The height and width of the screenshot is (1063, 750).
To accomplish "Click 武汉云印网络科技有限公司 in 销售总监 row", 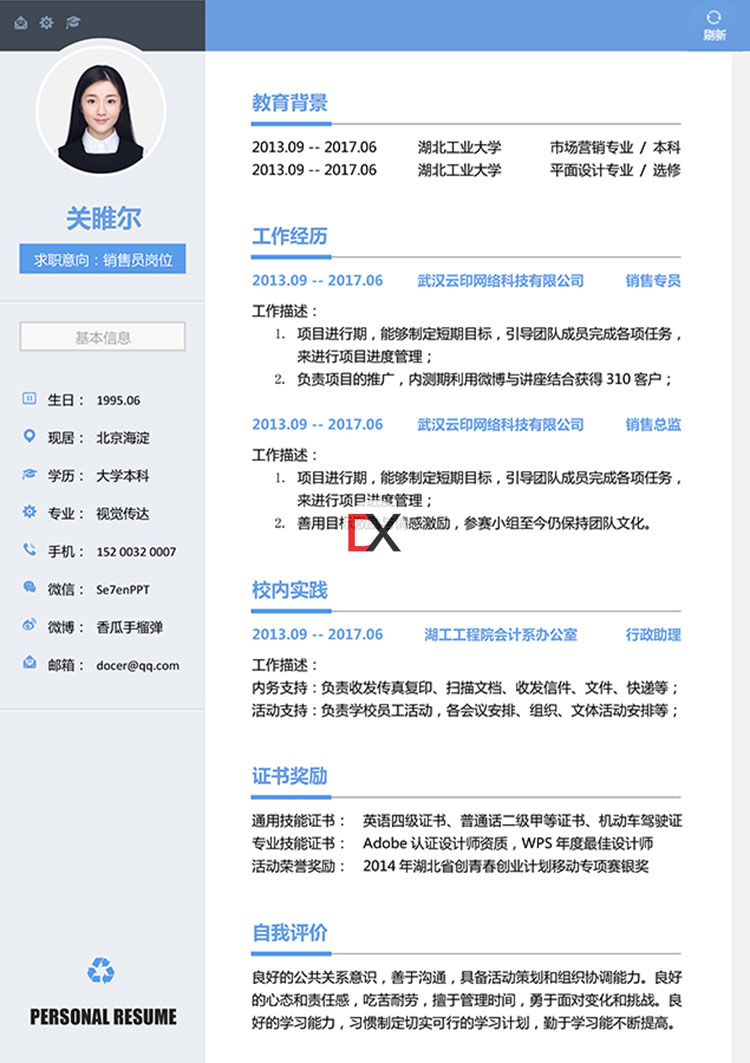I will pos(500,424).
